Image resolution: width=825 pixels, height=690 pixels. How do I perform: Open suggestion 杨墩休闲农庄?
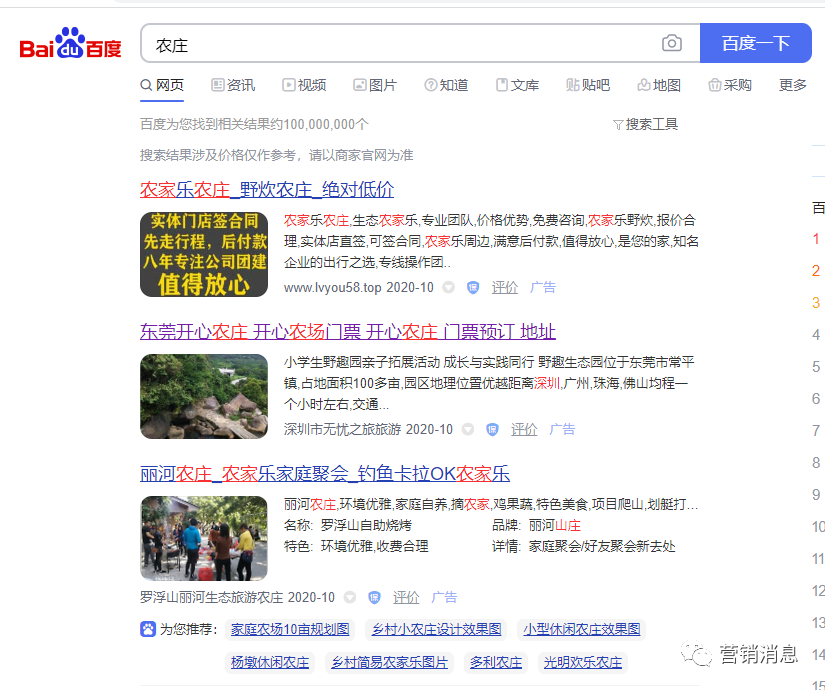tap(270, 663)
